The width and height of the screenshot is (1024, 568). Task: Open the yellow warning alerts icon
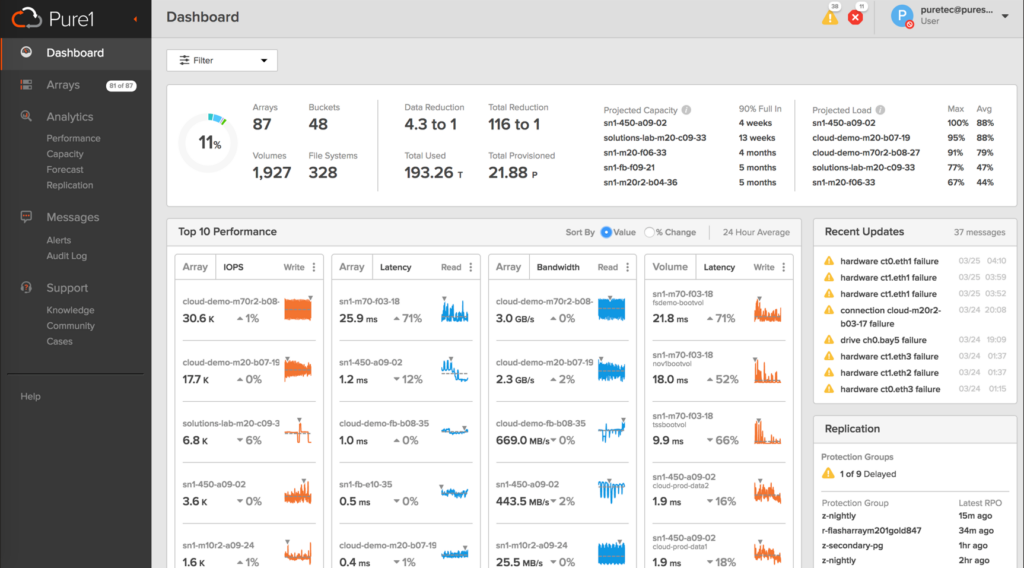830,17
